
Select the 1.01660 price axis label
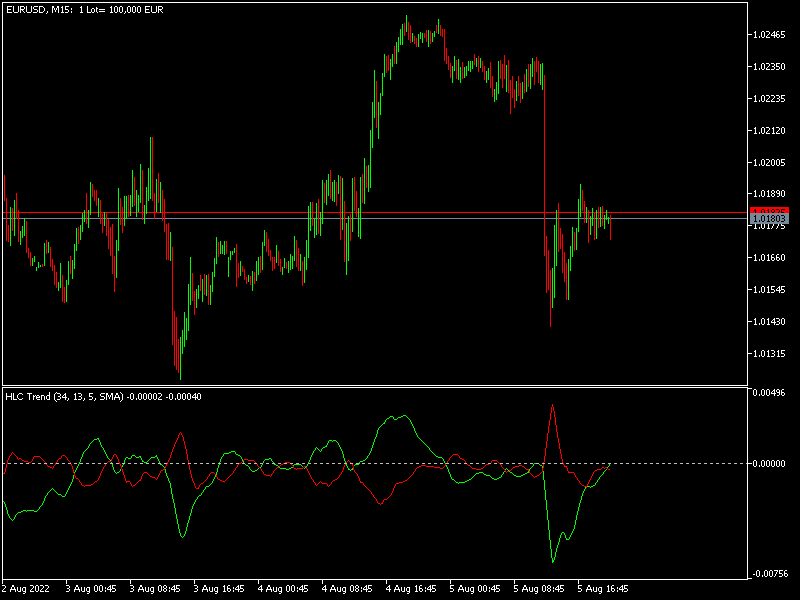click(x=769, y=258)
